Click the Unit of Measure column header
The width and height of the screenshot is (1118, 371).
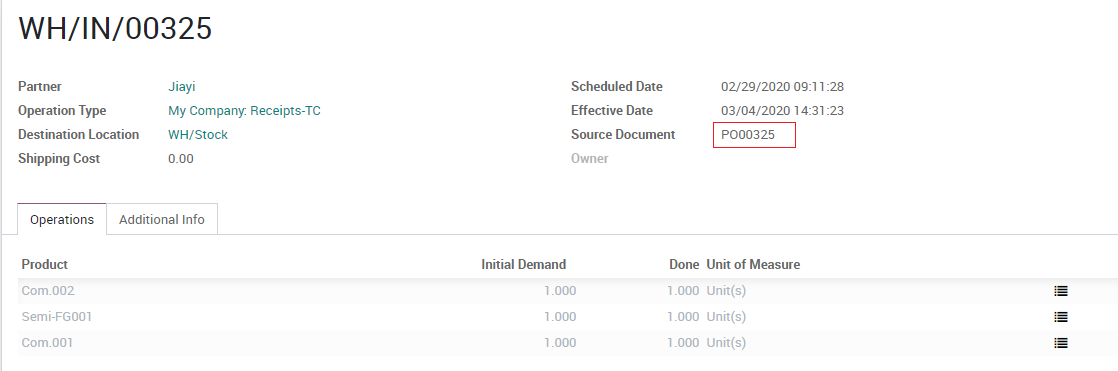point(753,265)
